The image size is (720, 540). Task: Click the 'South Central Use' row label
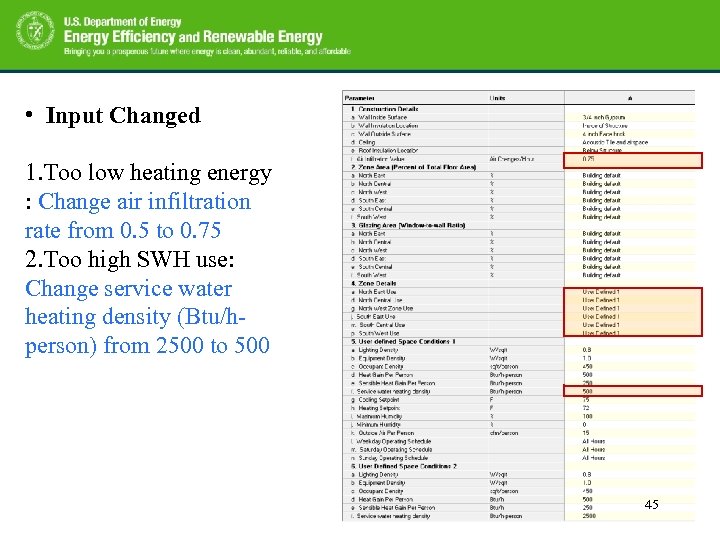382,325
